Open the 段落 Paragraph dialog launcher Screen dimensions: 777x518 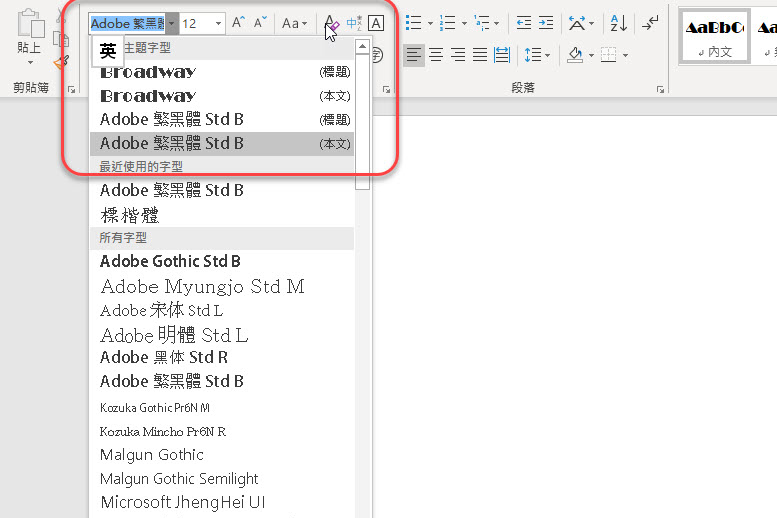click(660, 90)
